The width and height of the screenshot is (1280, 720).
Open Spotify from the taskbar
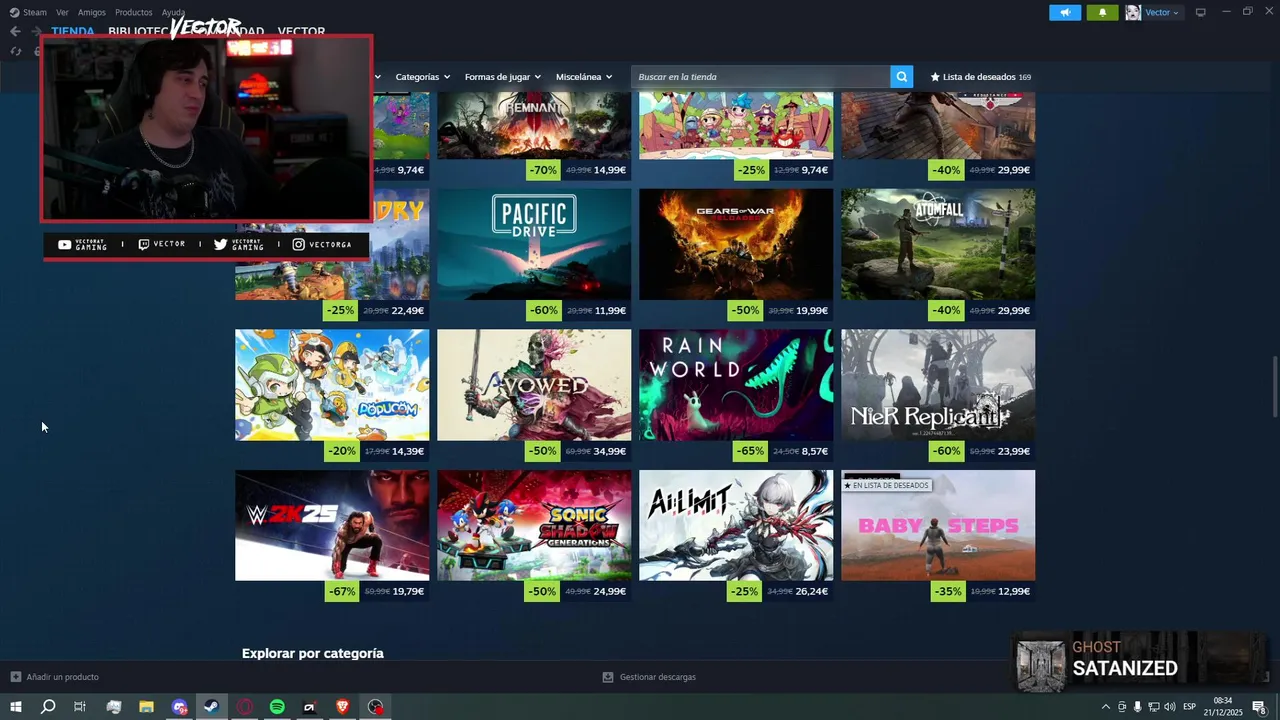coord(277,707)
